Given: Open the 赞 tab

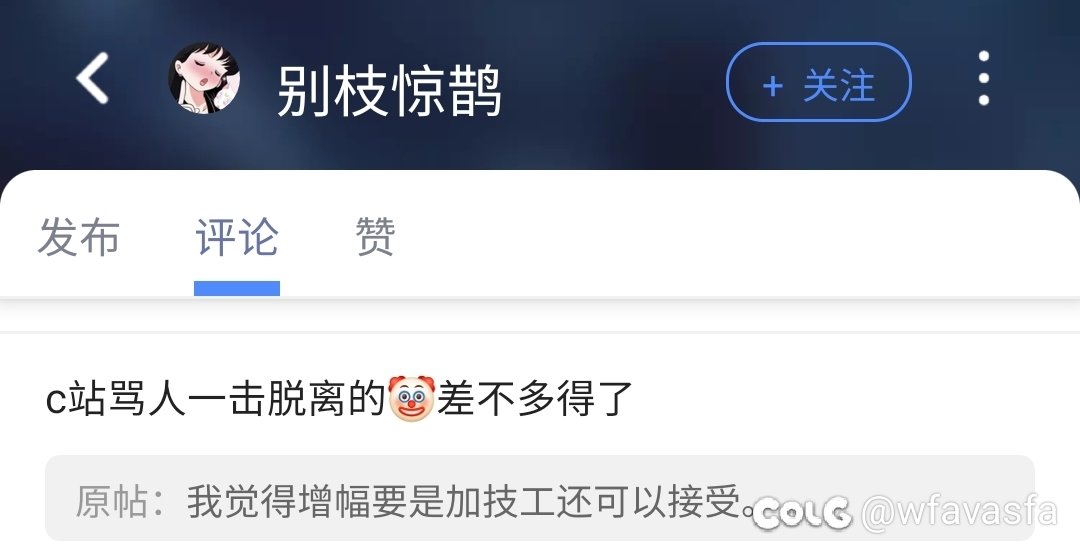Looking at the screenshot, I should (375, 237).
